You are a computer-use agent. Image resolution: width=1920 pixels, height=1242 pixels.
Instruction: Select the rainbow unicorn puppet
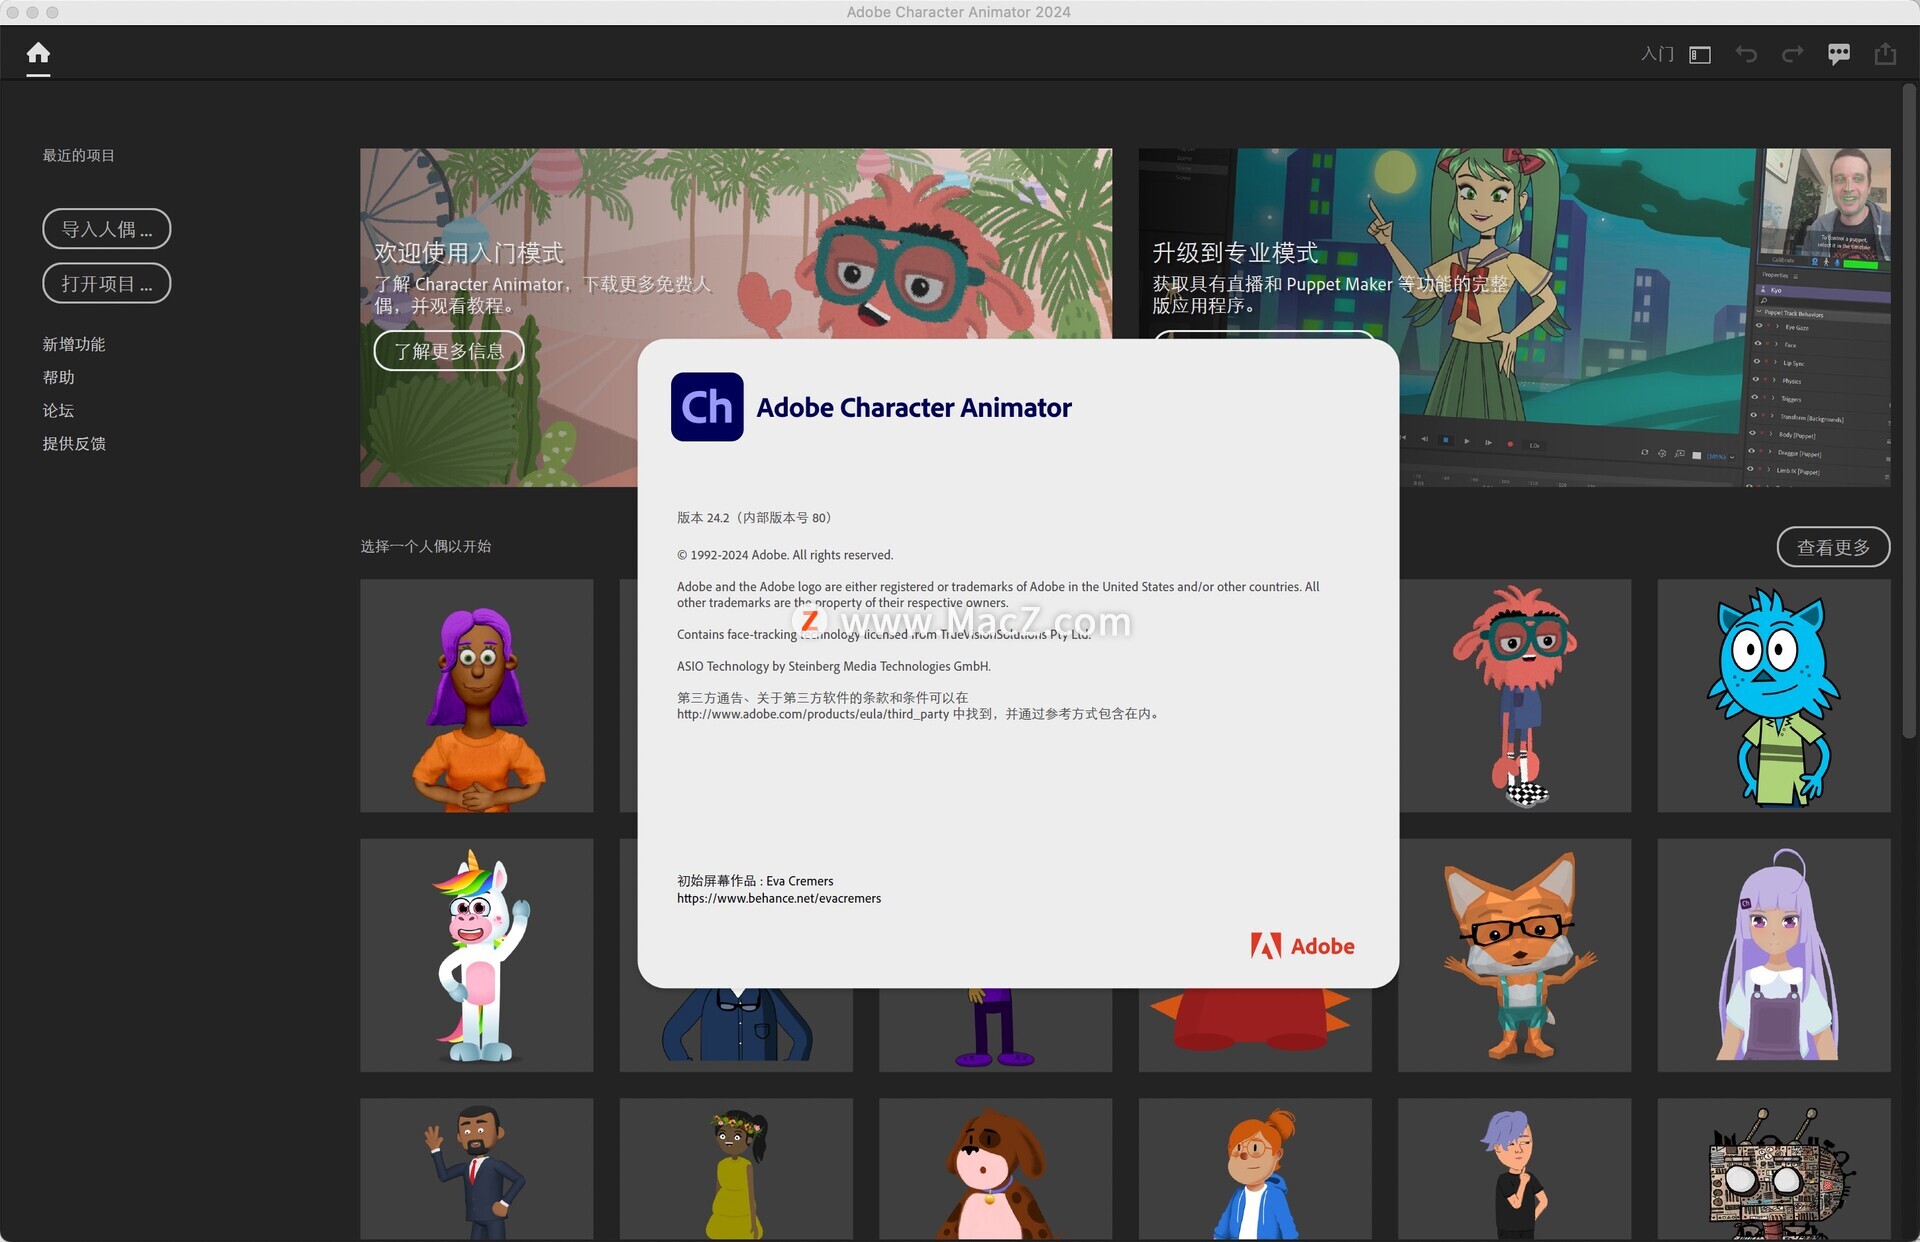click(x=477, y=955)
